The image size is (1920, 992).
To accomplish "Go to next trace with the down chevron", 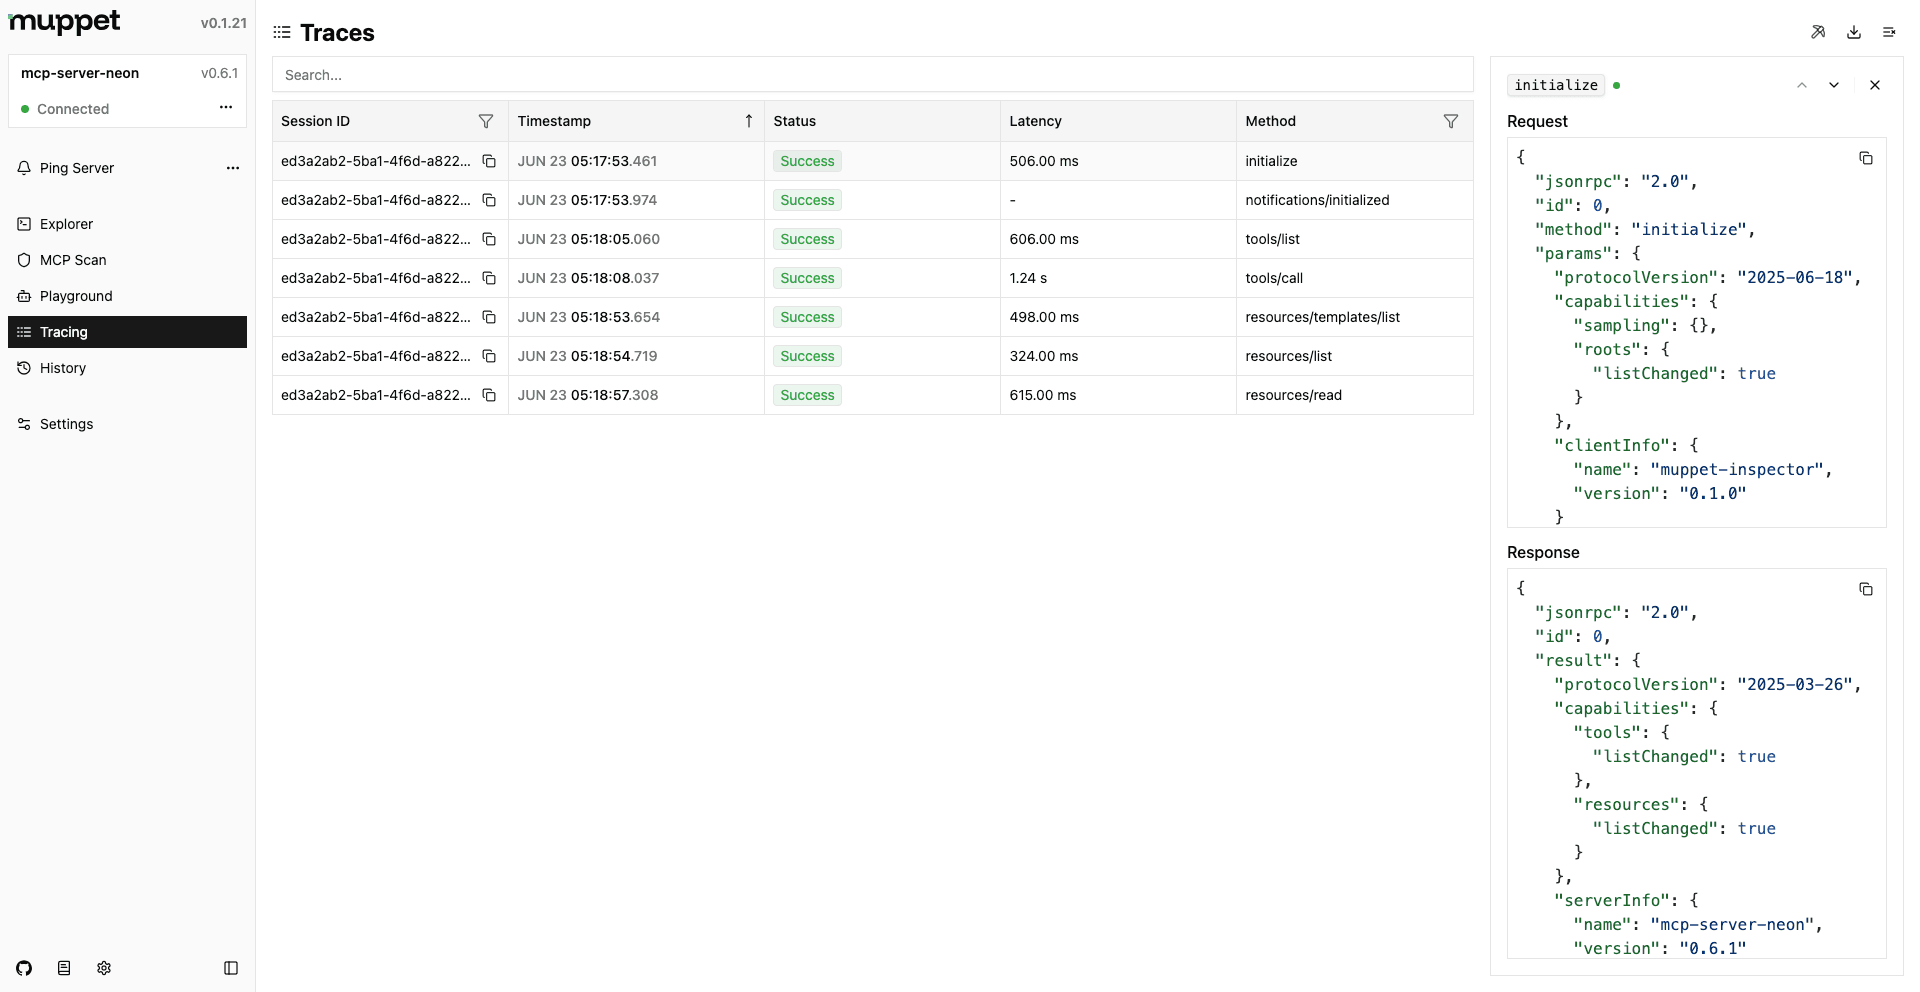I will (1834, 85).
